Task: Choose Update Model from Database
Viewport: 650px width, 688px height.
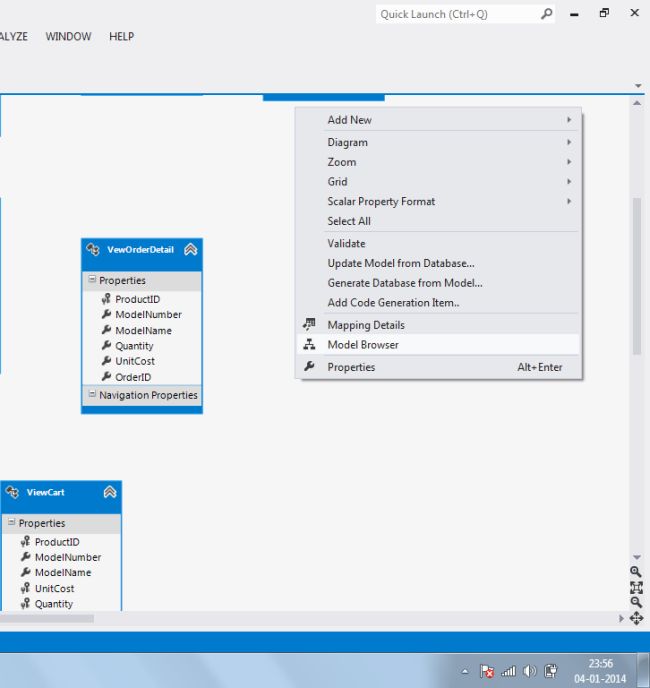Action: (438, 263)
